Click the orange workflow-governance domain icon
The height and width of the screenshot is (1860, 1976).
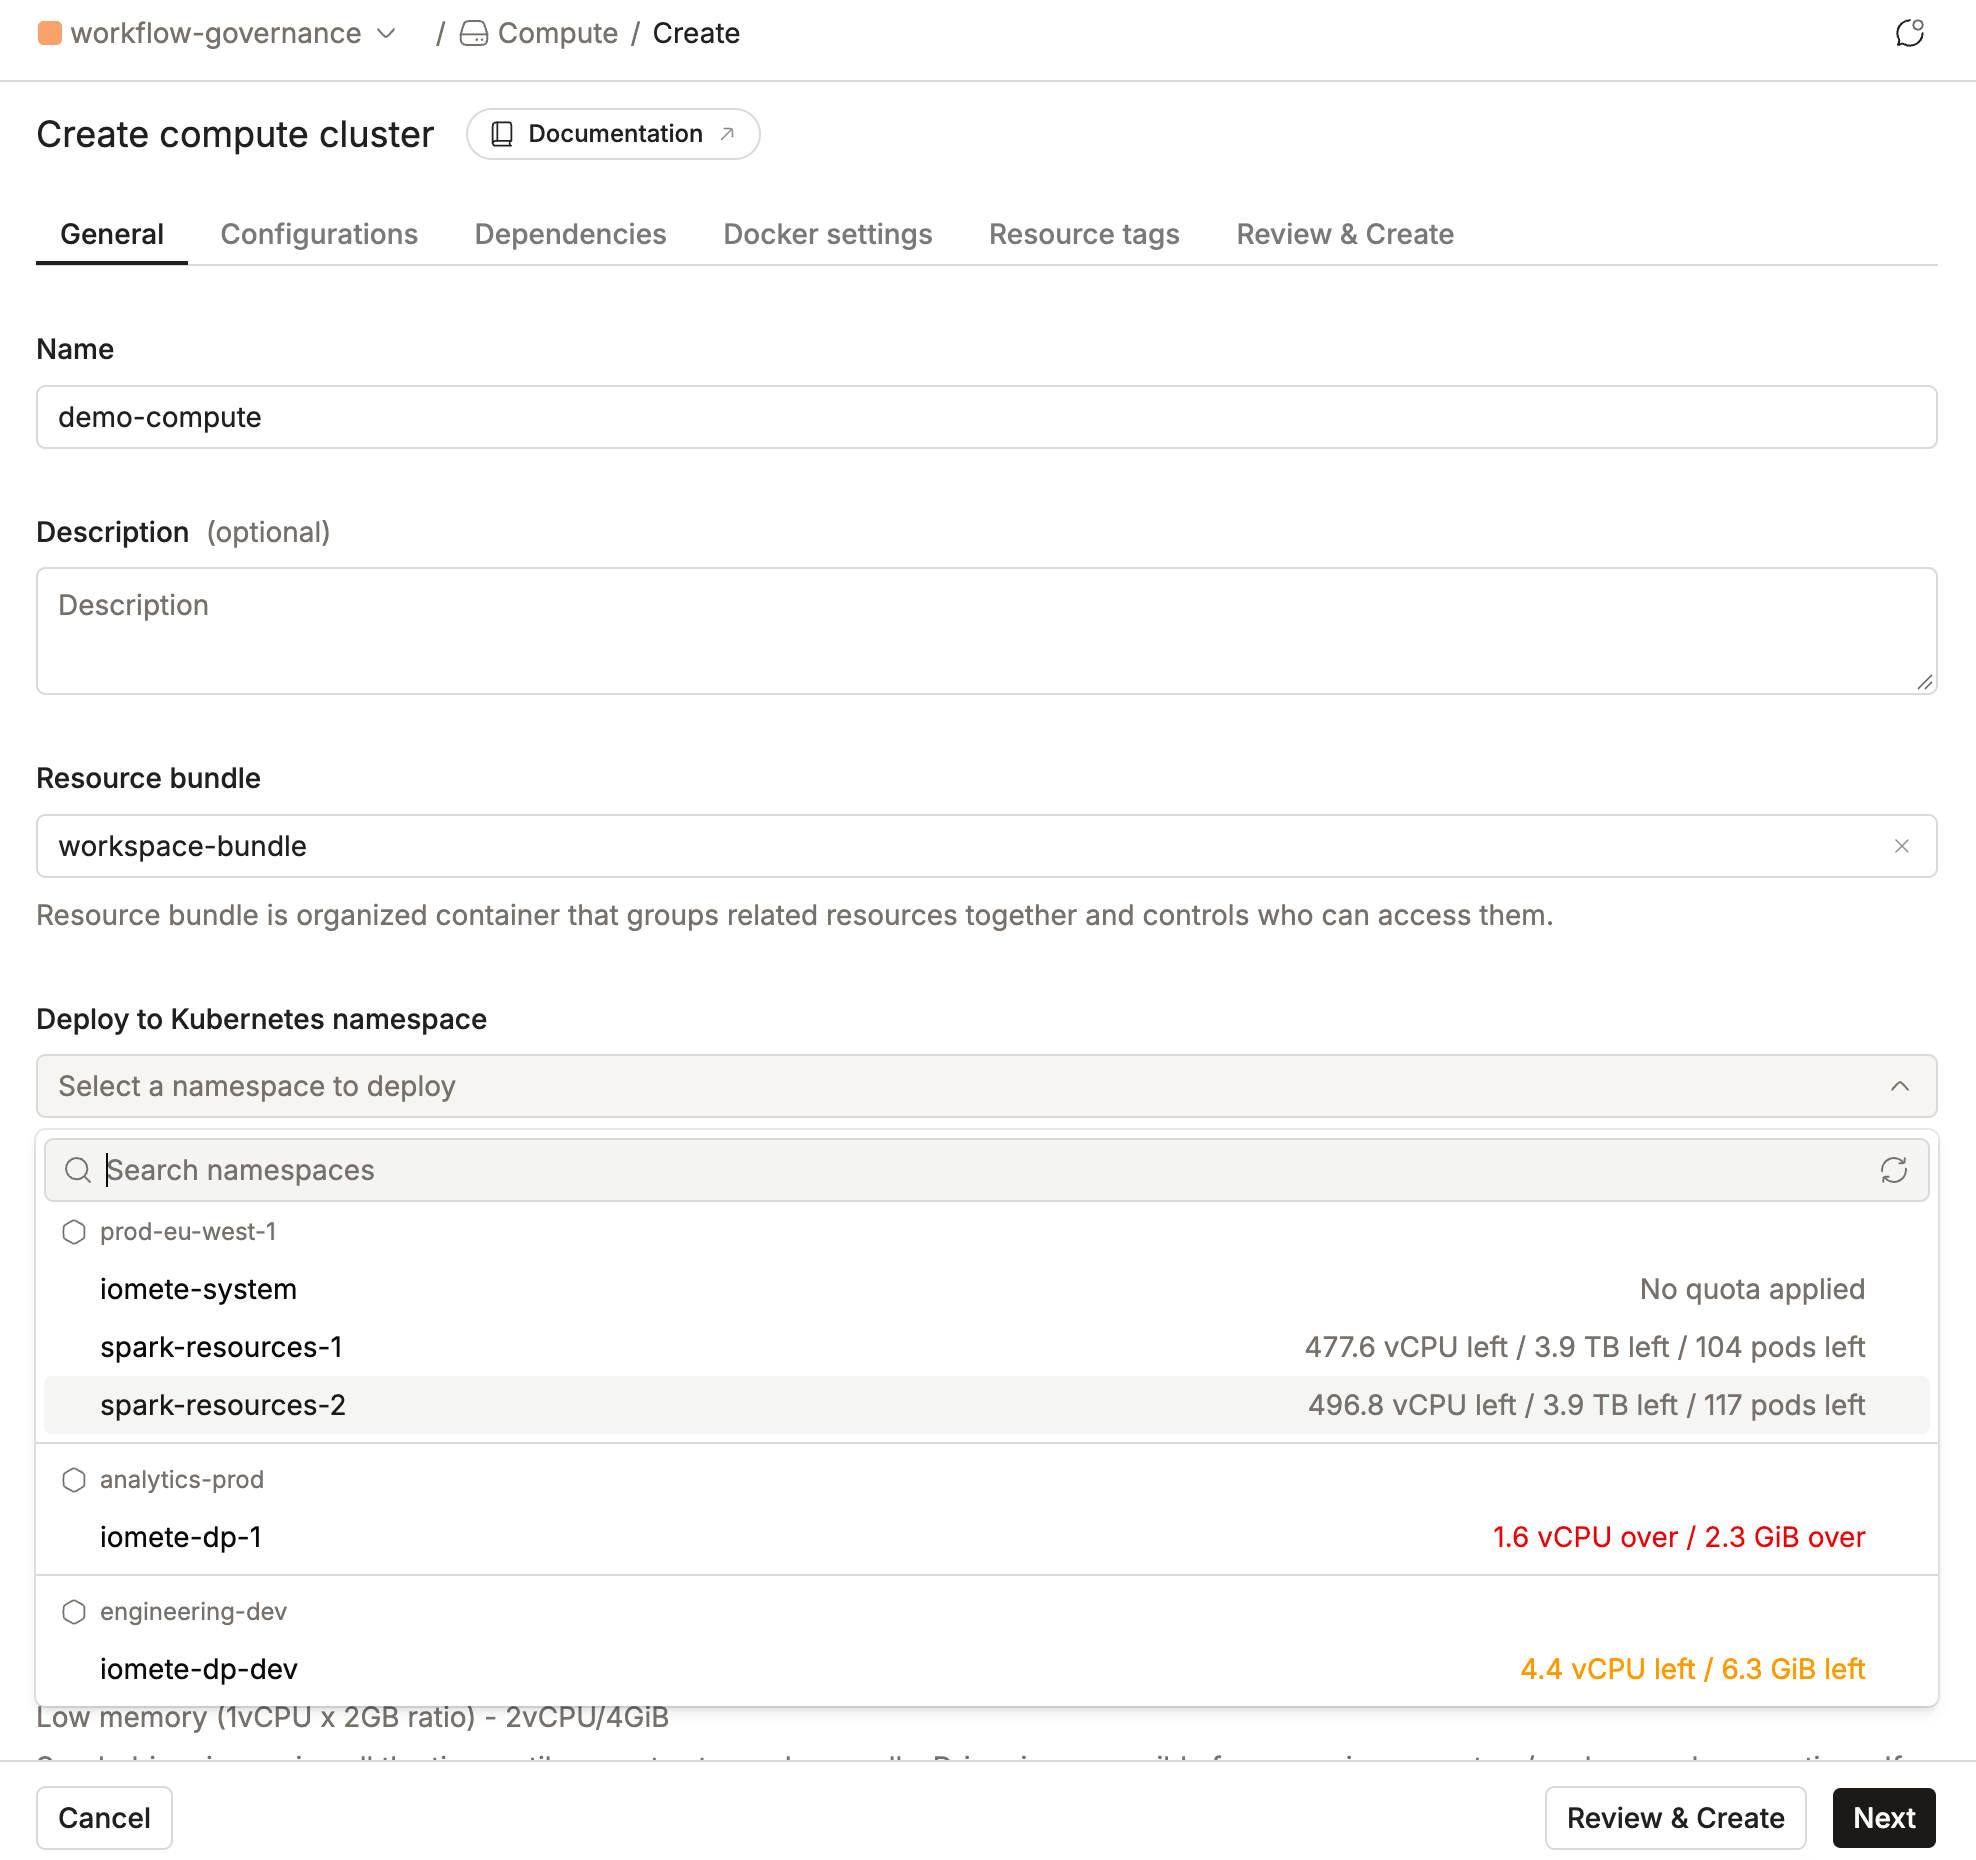pyautogui.click(x=50, y=33)
